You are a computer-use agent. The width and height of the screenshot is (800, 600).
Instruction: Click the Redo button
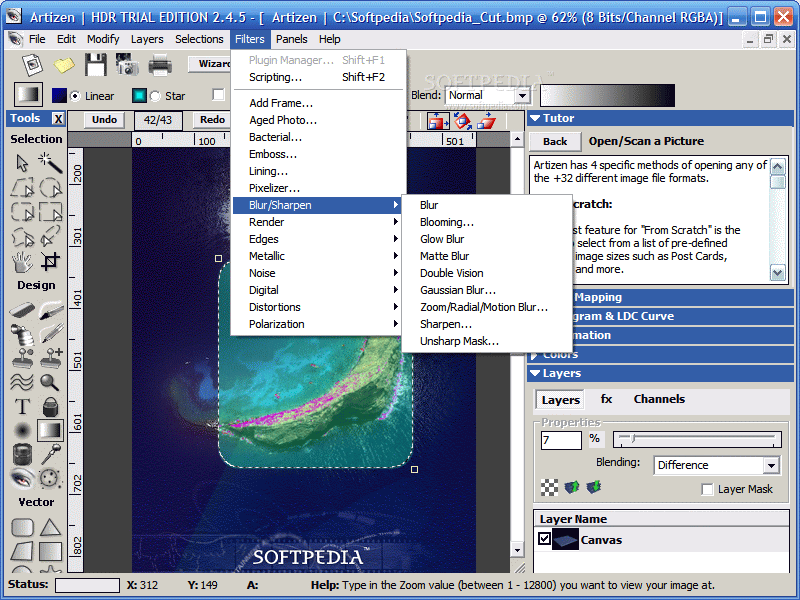coord(212,119)
